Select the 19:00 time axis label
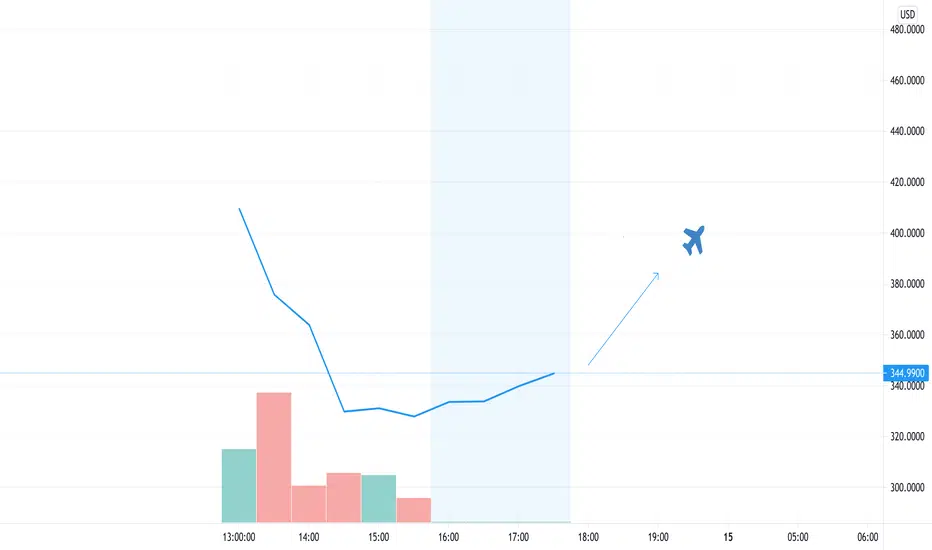Viewport: 932px width, 550px height. 658,537
